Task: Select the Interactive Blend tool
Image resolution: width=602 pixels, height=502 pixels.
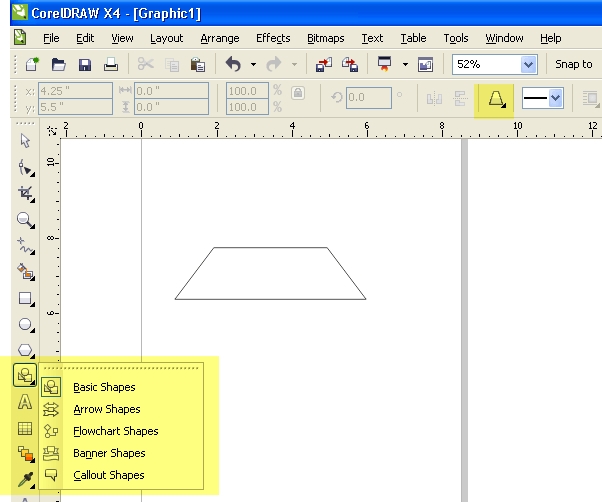Action: (x=26, y=454)
